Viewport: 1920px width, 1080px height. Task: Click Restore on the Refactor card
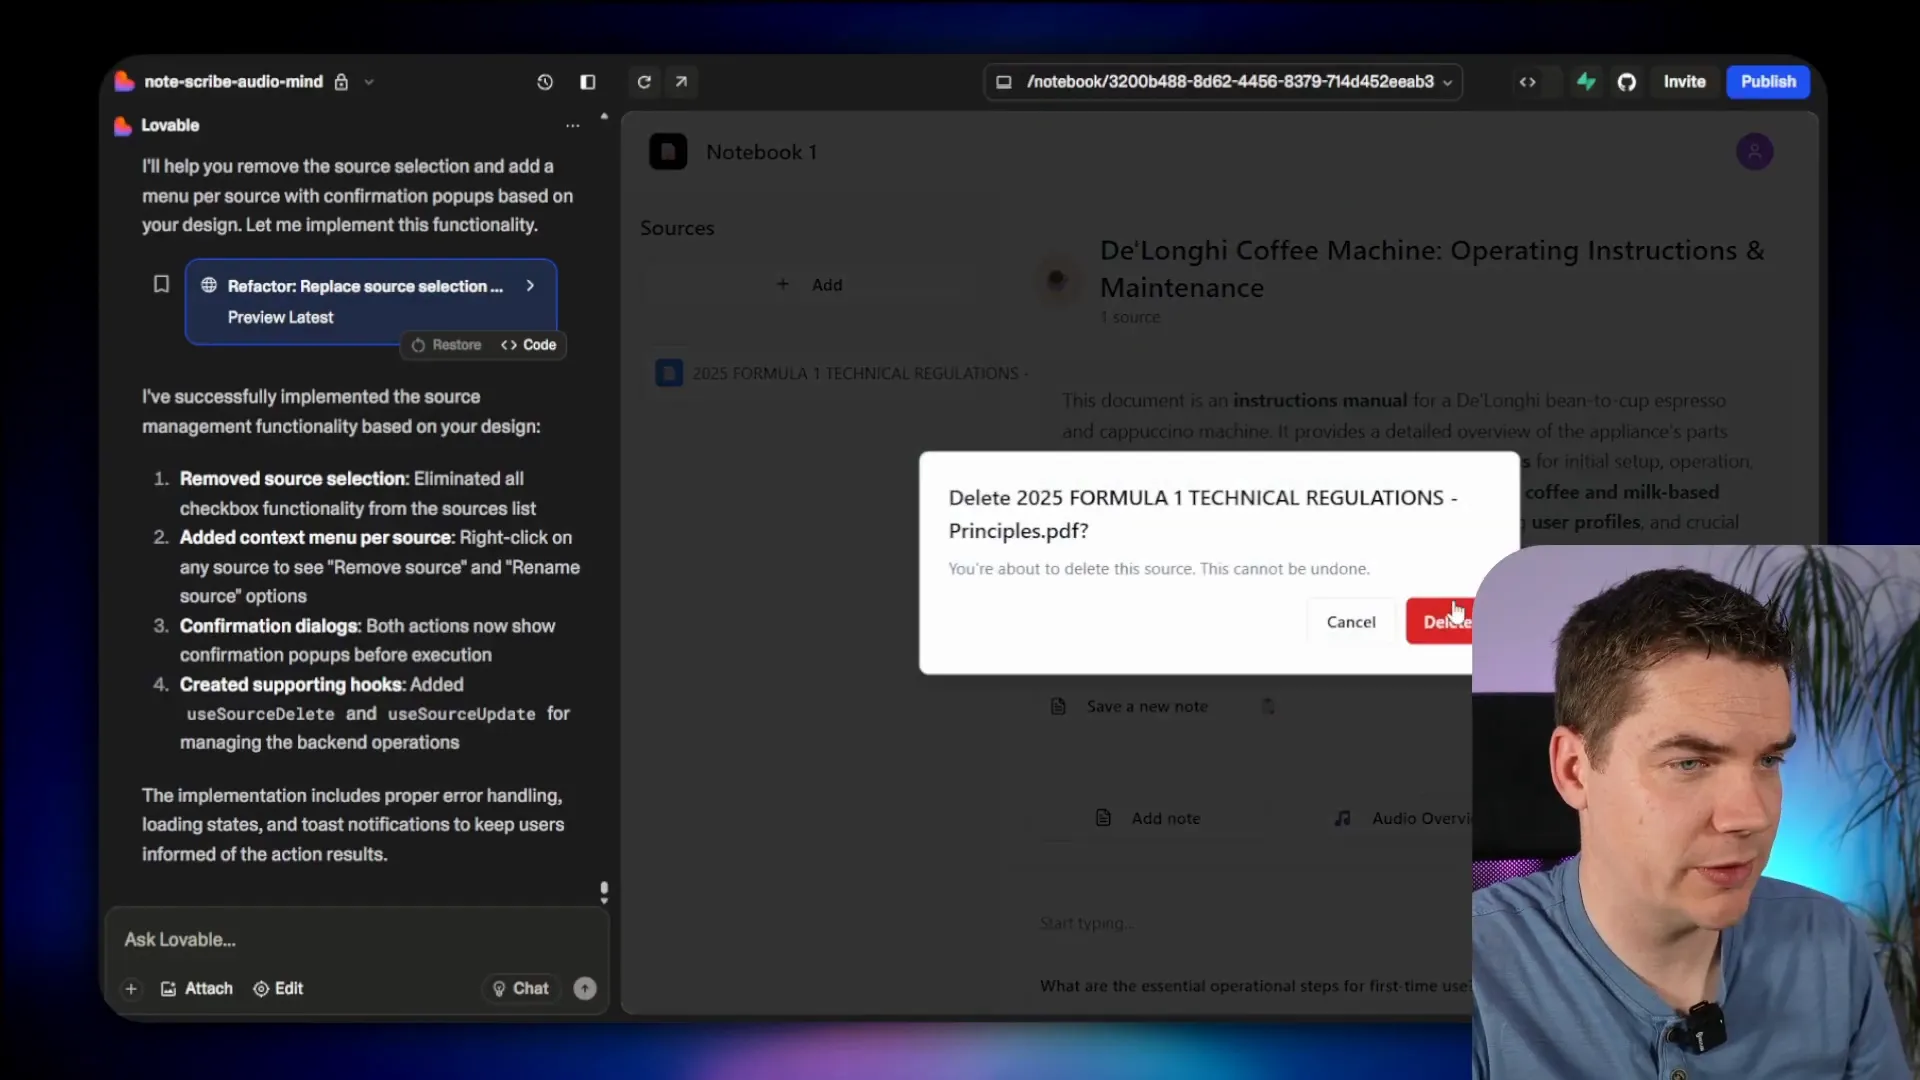tap(446, 345)
